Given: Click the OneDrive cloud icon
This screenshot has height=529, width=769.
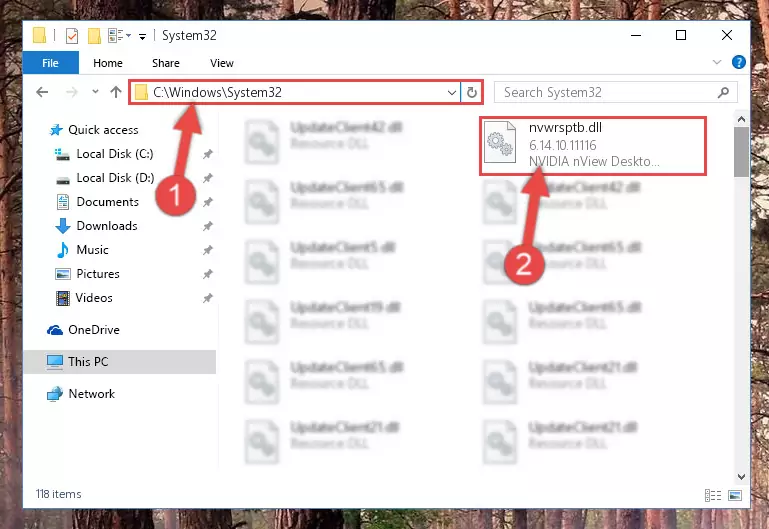Looking at the screenshot, I should 54,330.
